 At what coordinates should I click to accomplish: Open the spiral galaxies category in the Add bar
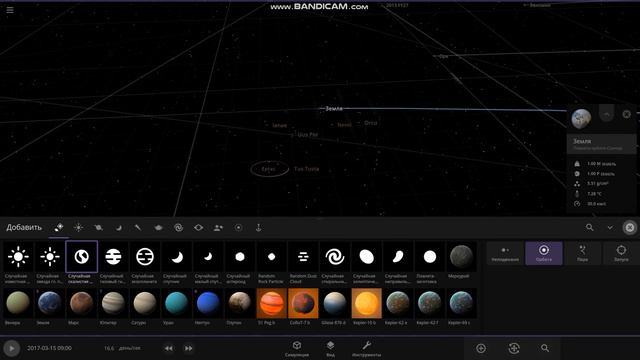click(178, 227)
